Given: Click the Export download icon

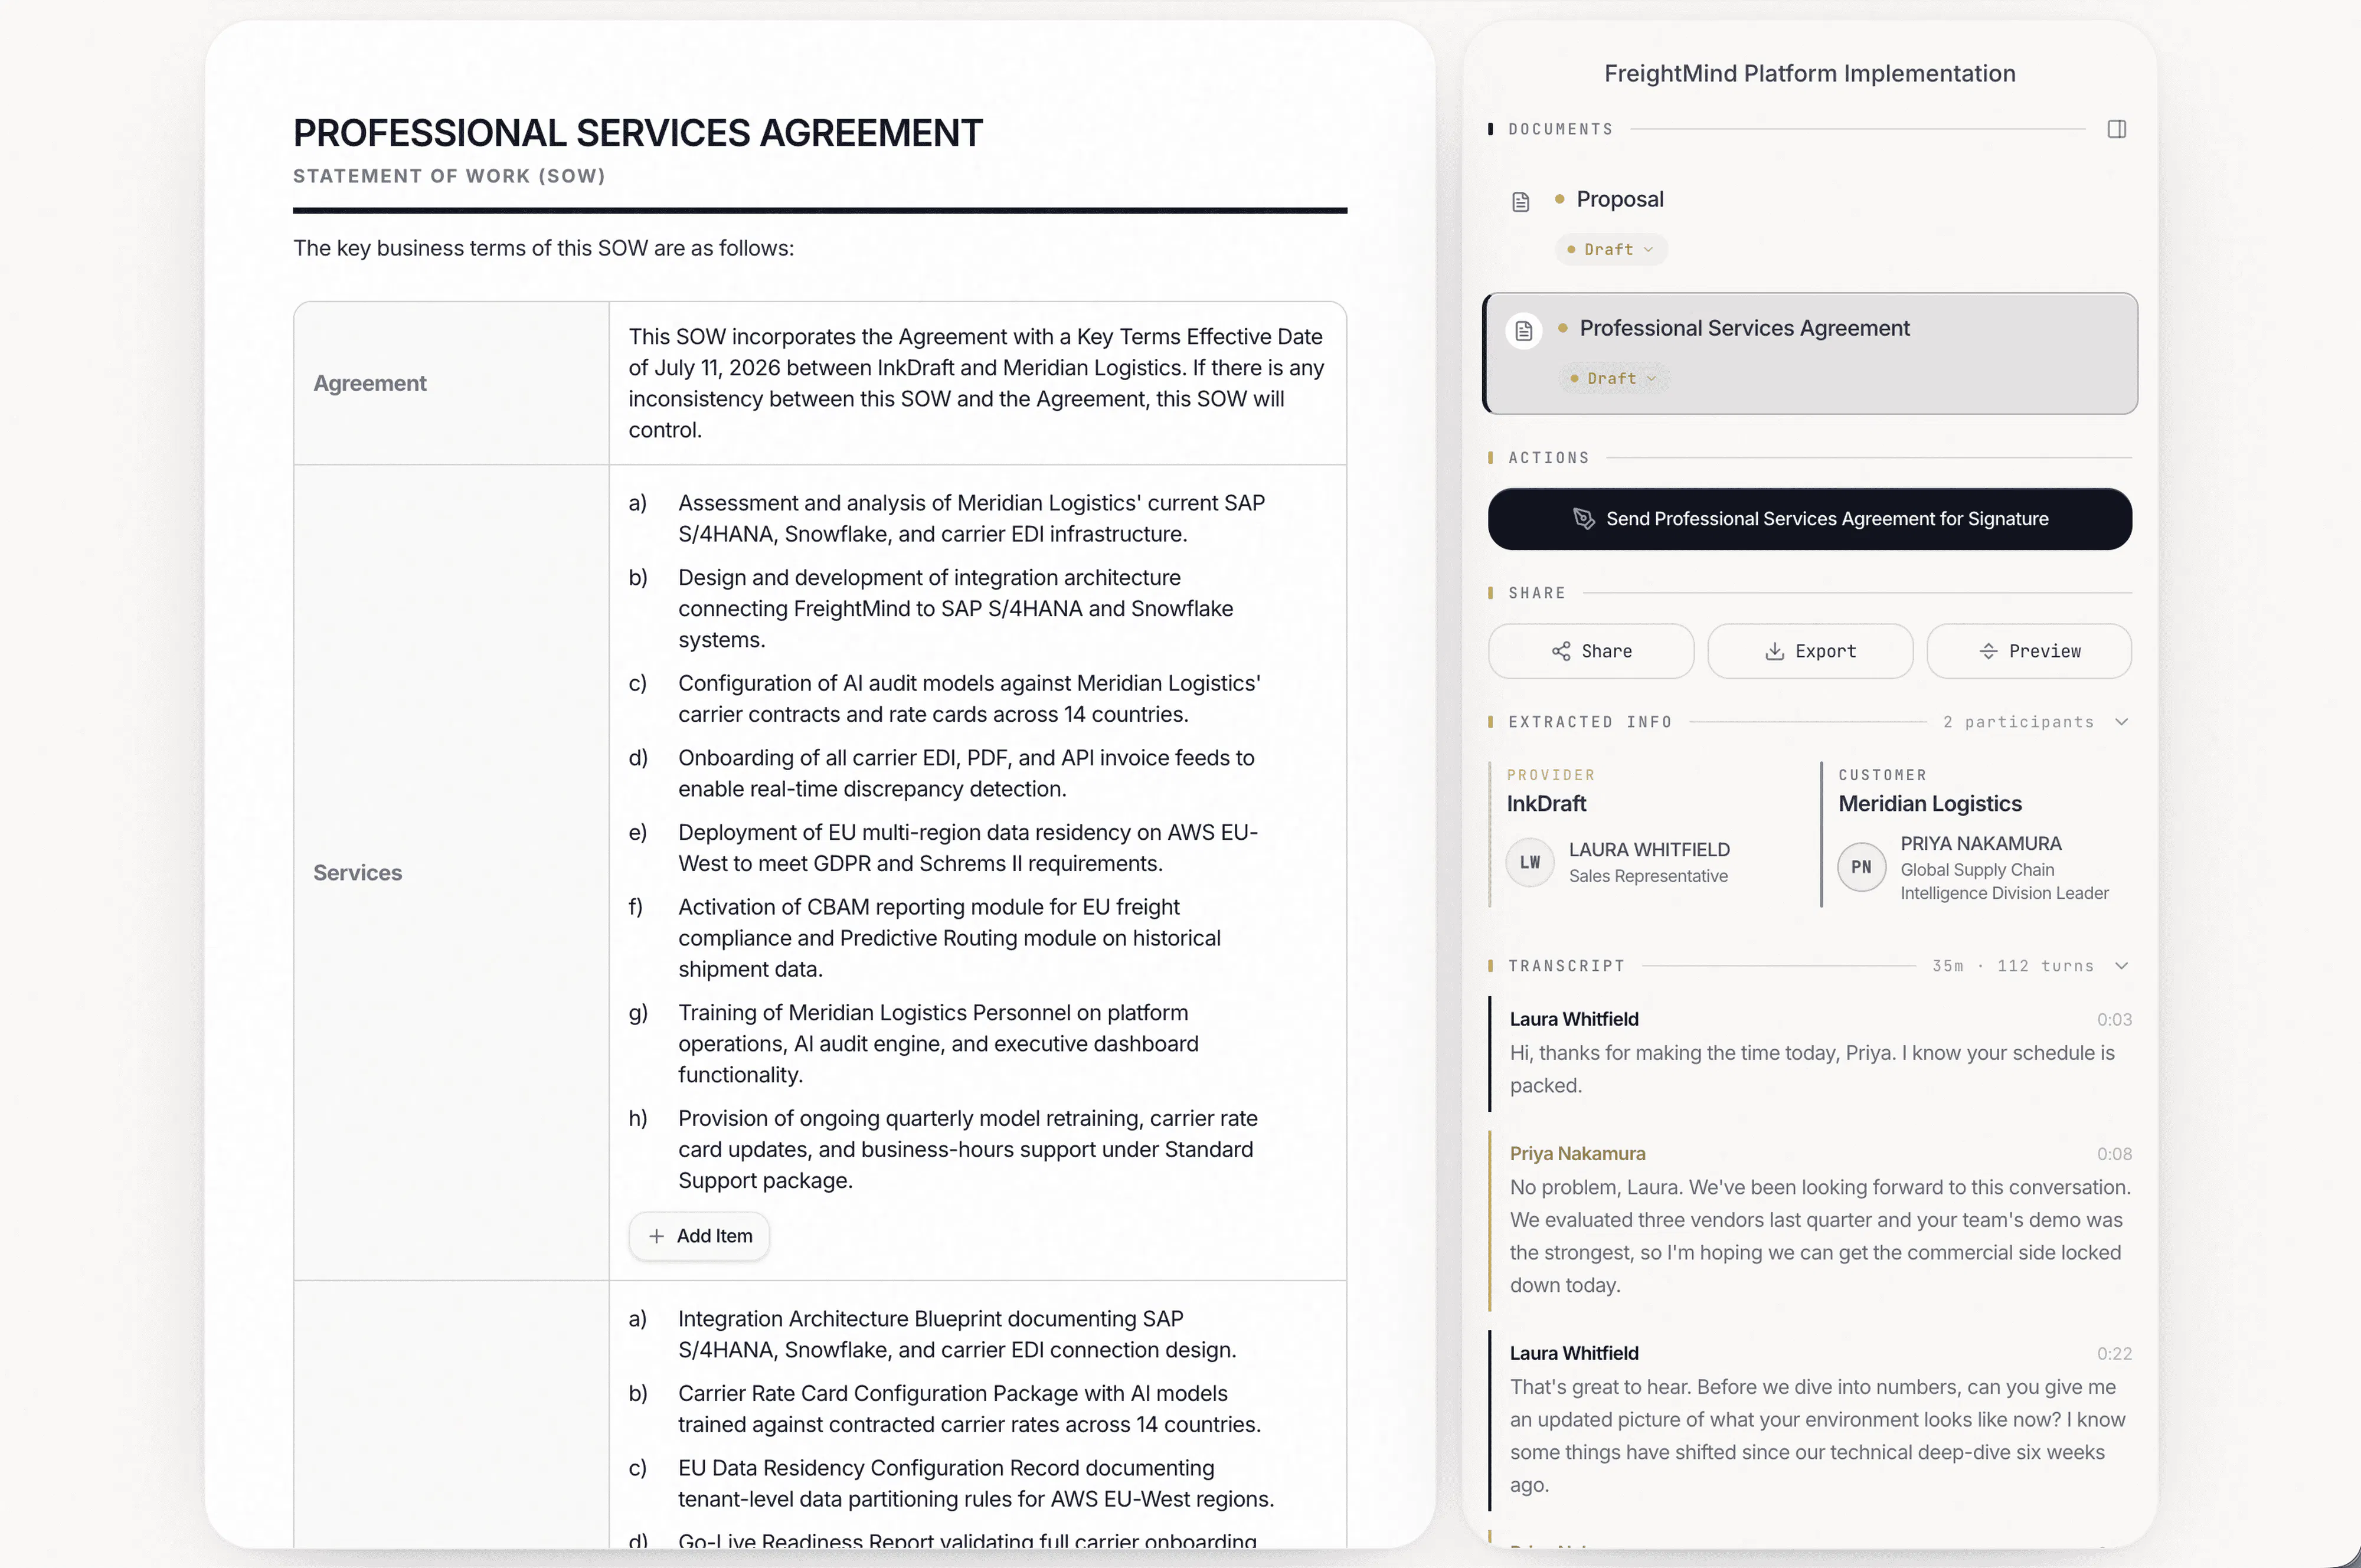Looking at the screenshot, I should pos(1775,651).
